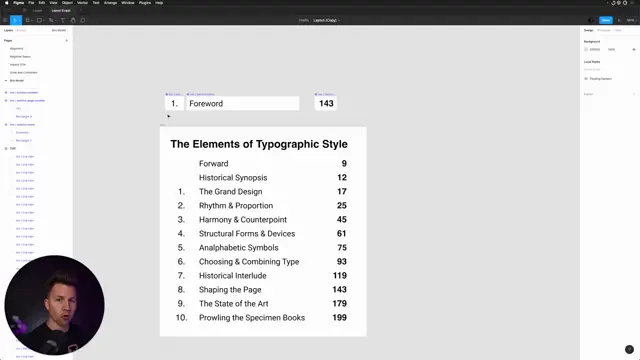Click the Foreword text box on canvas
This screenshot has width=640, height=360.
tap(242, 104)
